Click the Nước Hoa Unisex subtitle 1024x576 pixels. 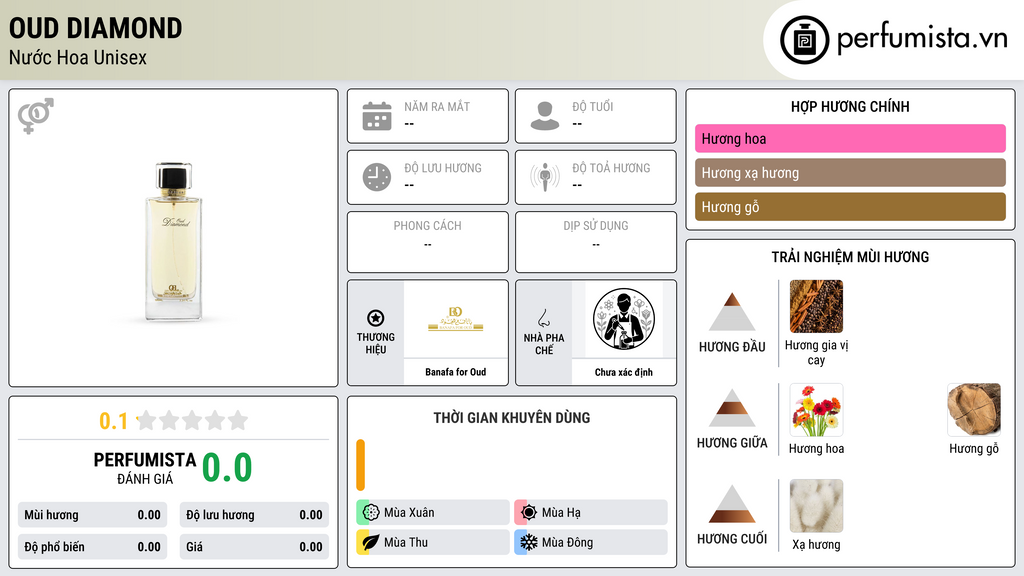point(78,57)
